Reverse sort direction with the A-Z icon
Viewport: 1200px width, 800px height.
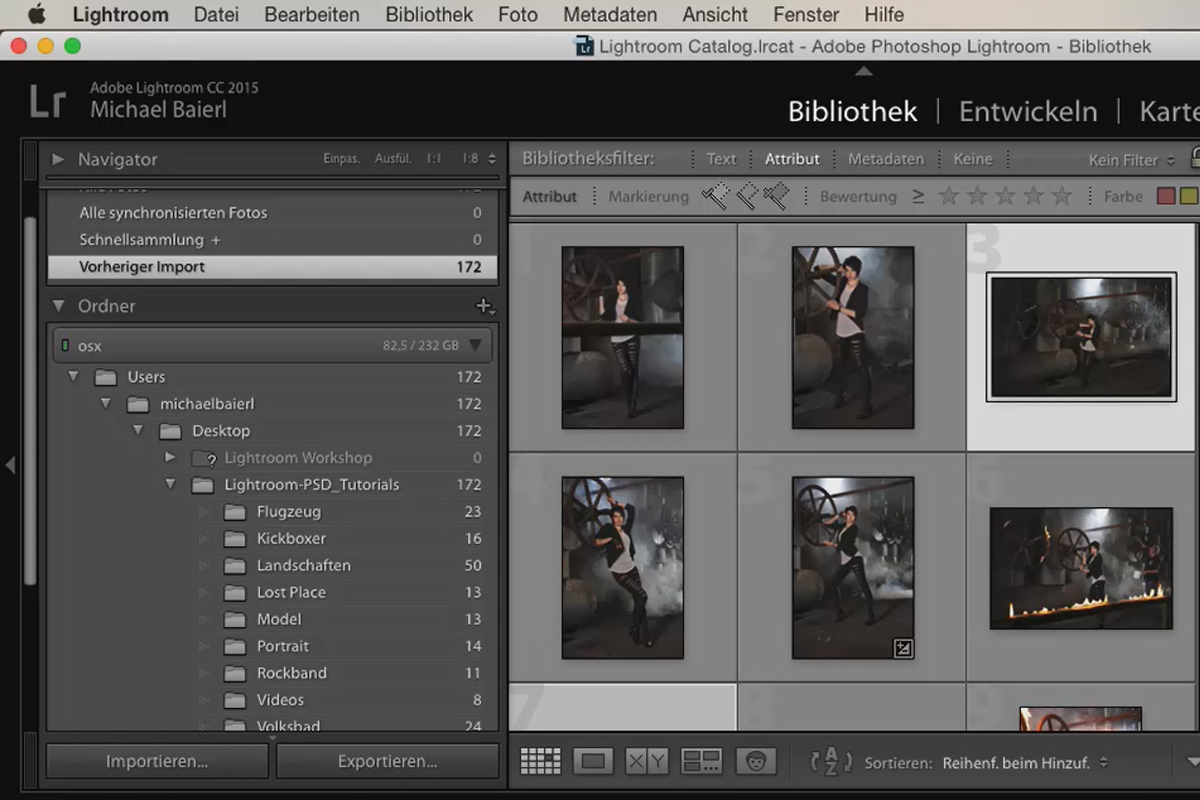831,762
